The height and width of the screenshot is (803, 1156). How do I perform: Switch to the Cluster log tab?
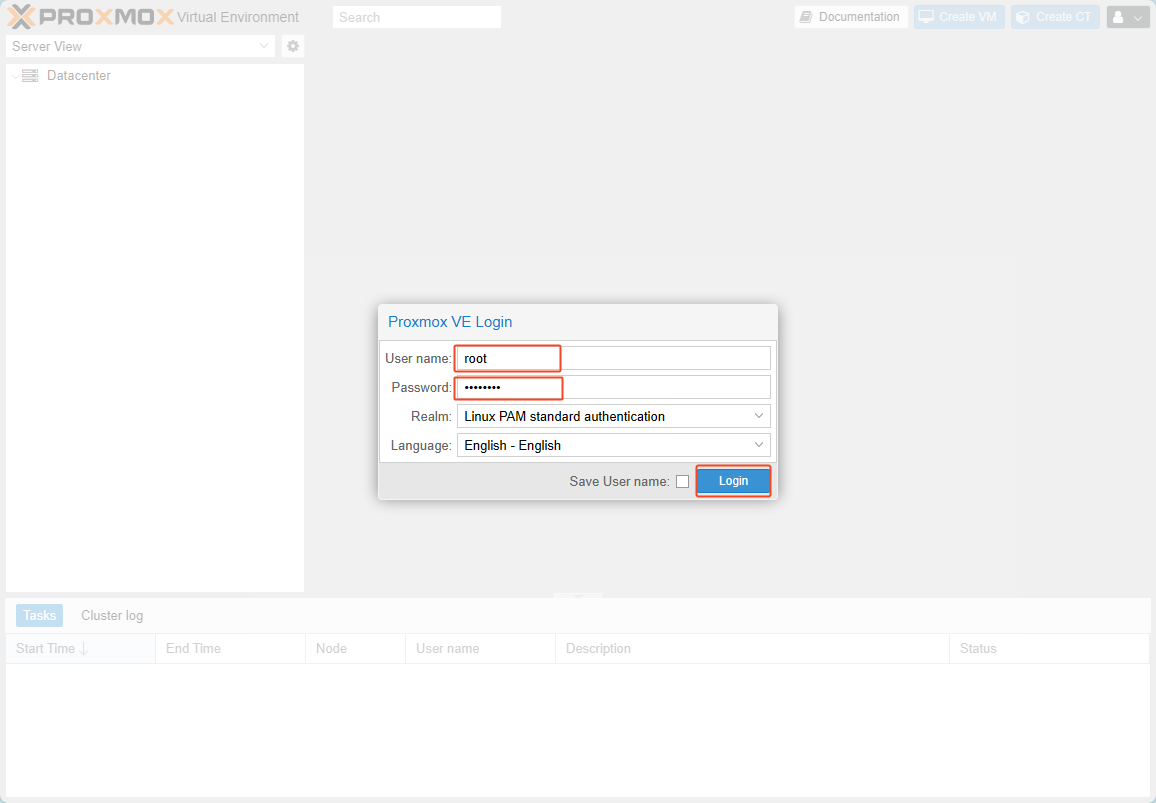click(x=112, y=616)
